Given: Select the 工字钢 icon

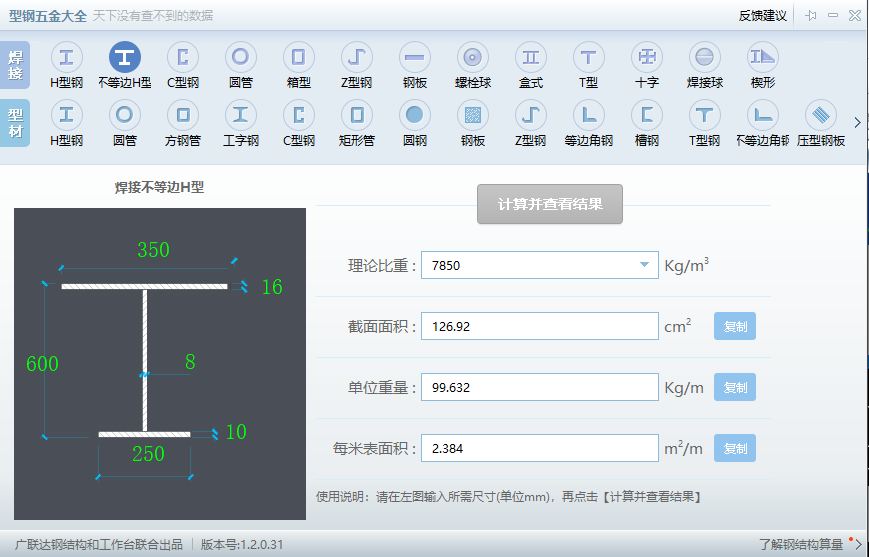Looking at the screenshot, I should coord(241,115).
